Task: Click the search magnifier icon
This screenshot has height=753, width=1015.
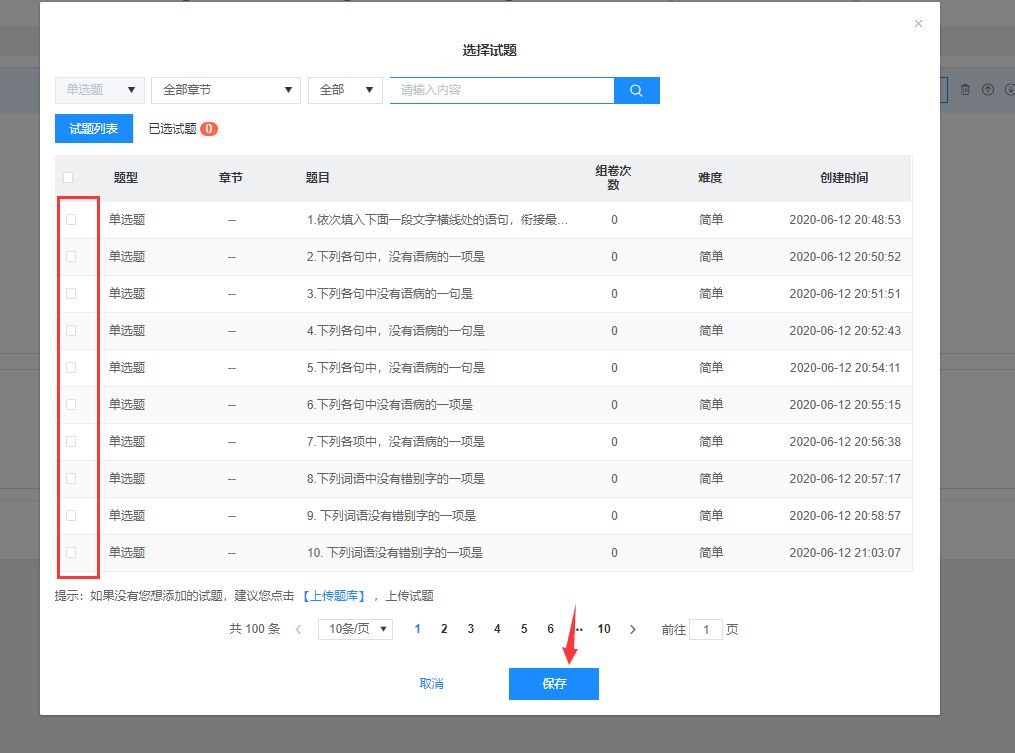Action: [x=636, y=90]
